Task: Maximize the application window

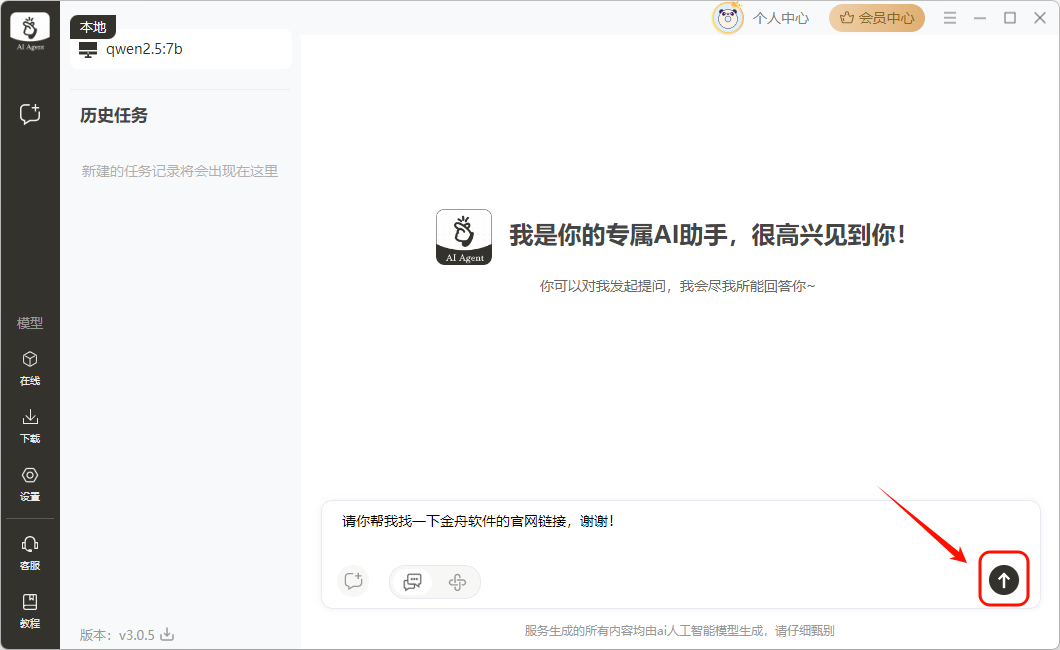Action: (x=1010, y=18)
